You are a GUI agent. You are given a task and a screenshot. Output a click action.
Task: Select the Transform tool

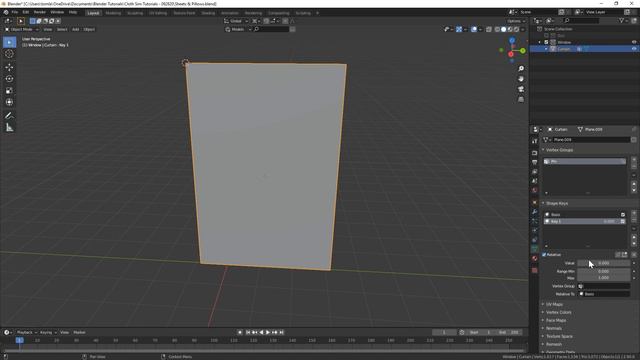tap(9, 102)
